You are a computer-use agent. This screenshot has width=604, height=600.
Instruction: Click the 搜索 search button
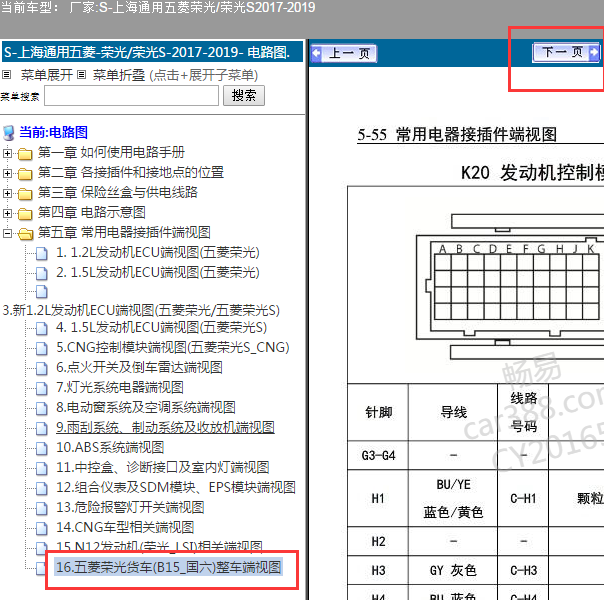pyautogui.click(x=244, y=96)
